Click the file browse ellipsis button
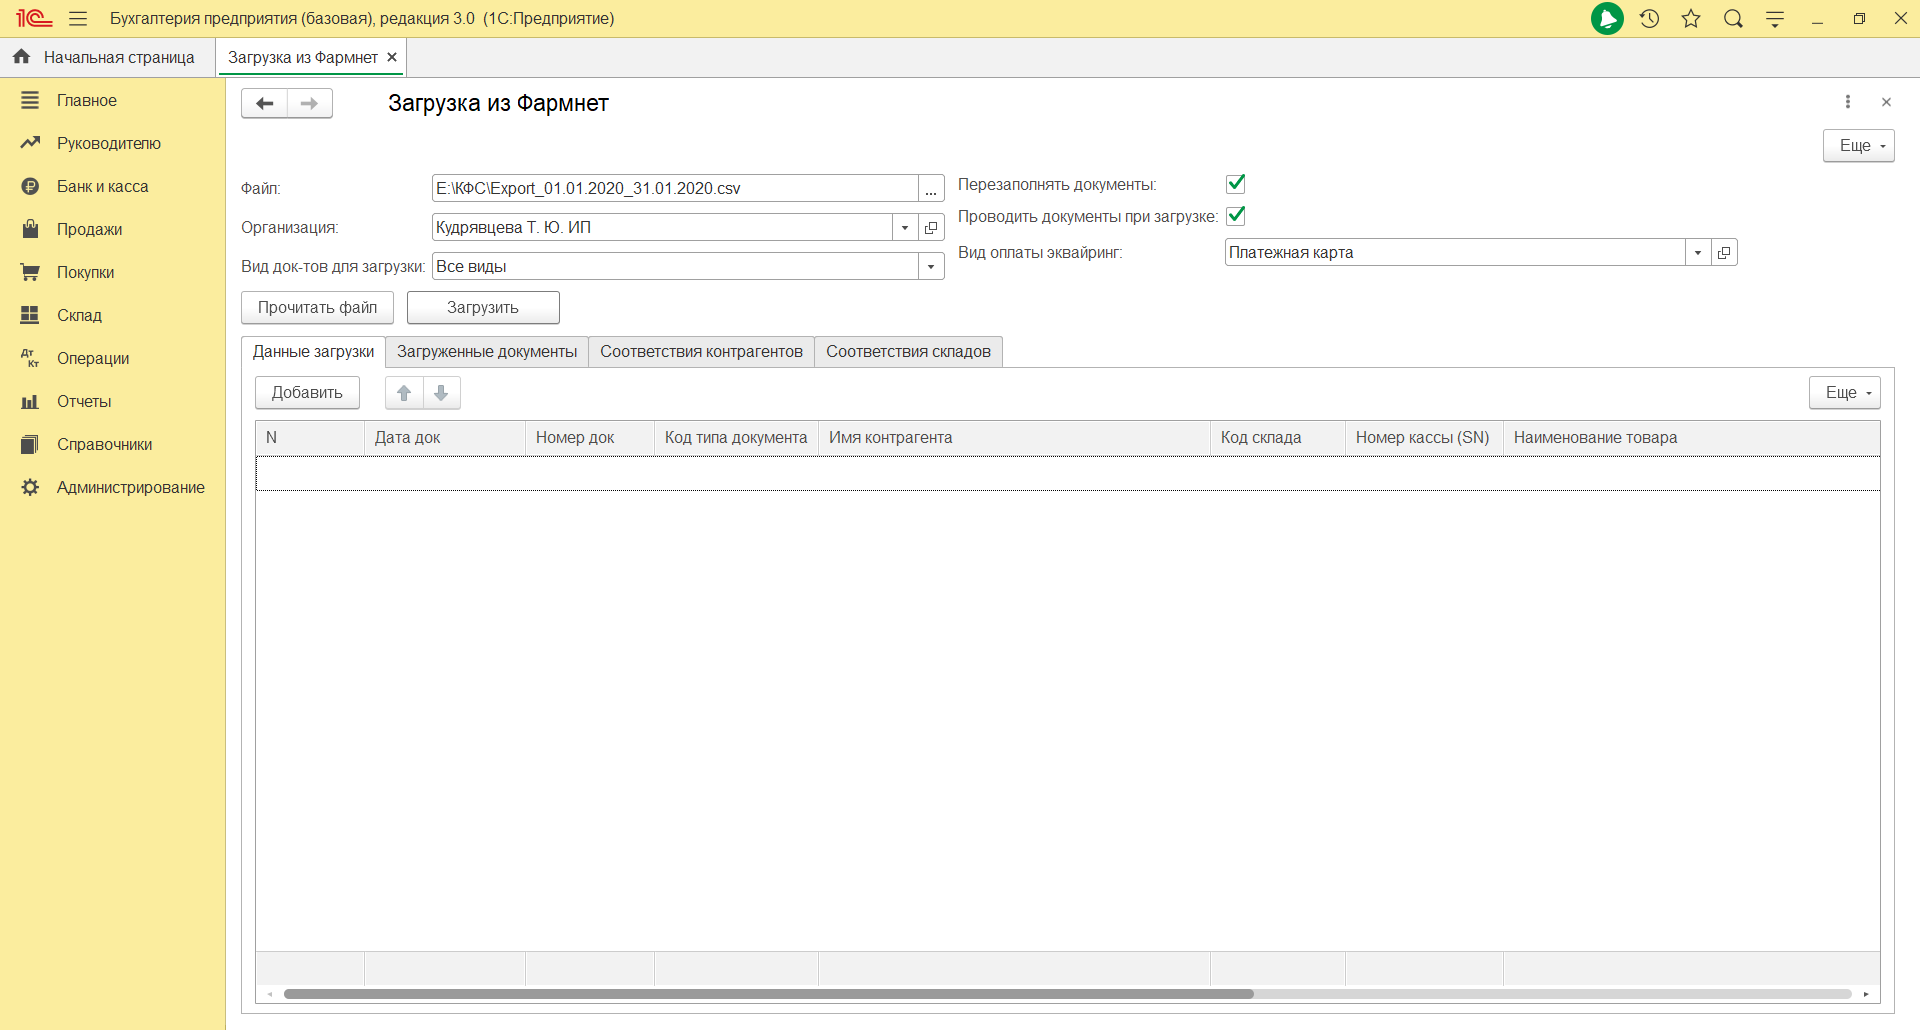The image size is (1920, 1030). pyautogui.click(x=931, y=189)
